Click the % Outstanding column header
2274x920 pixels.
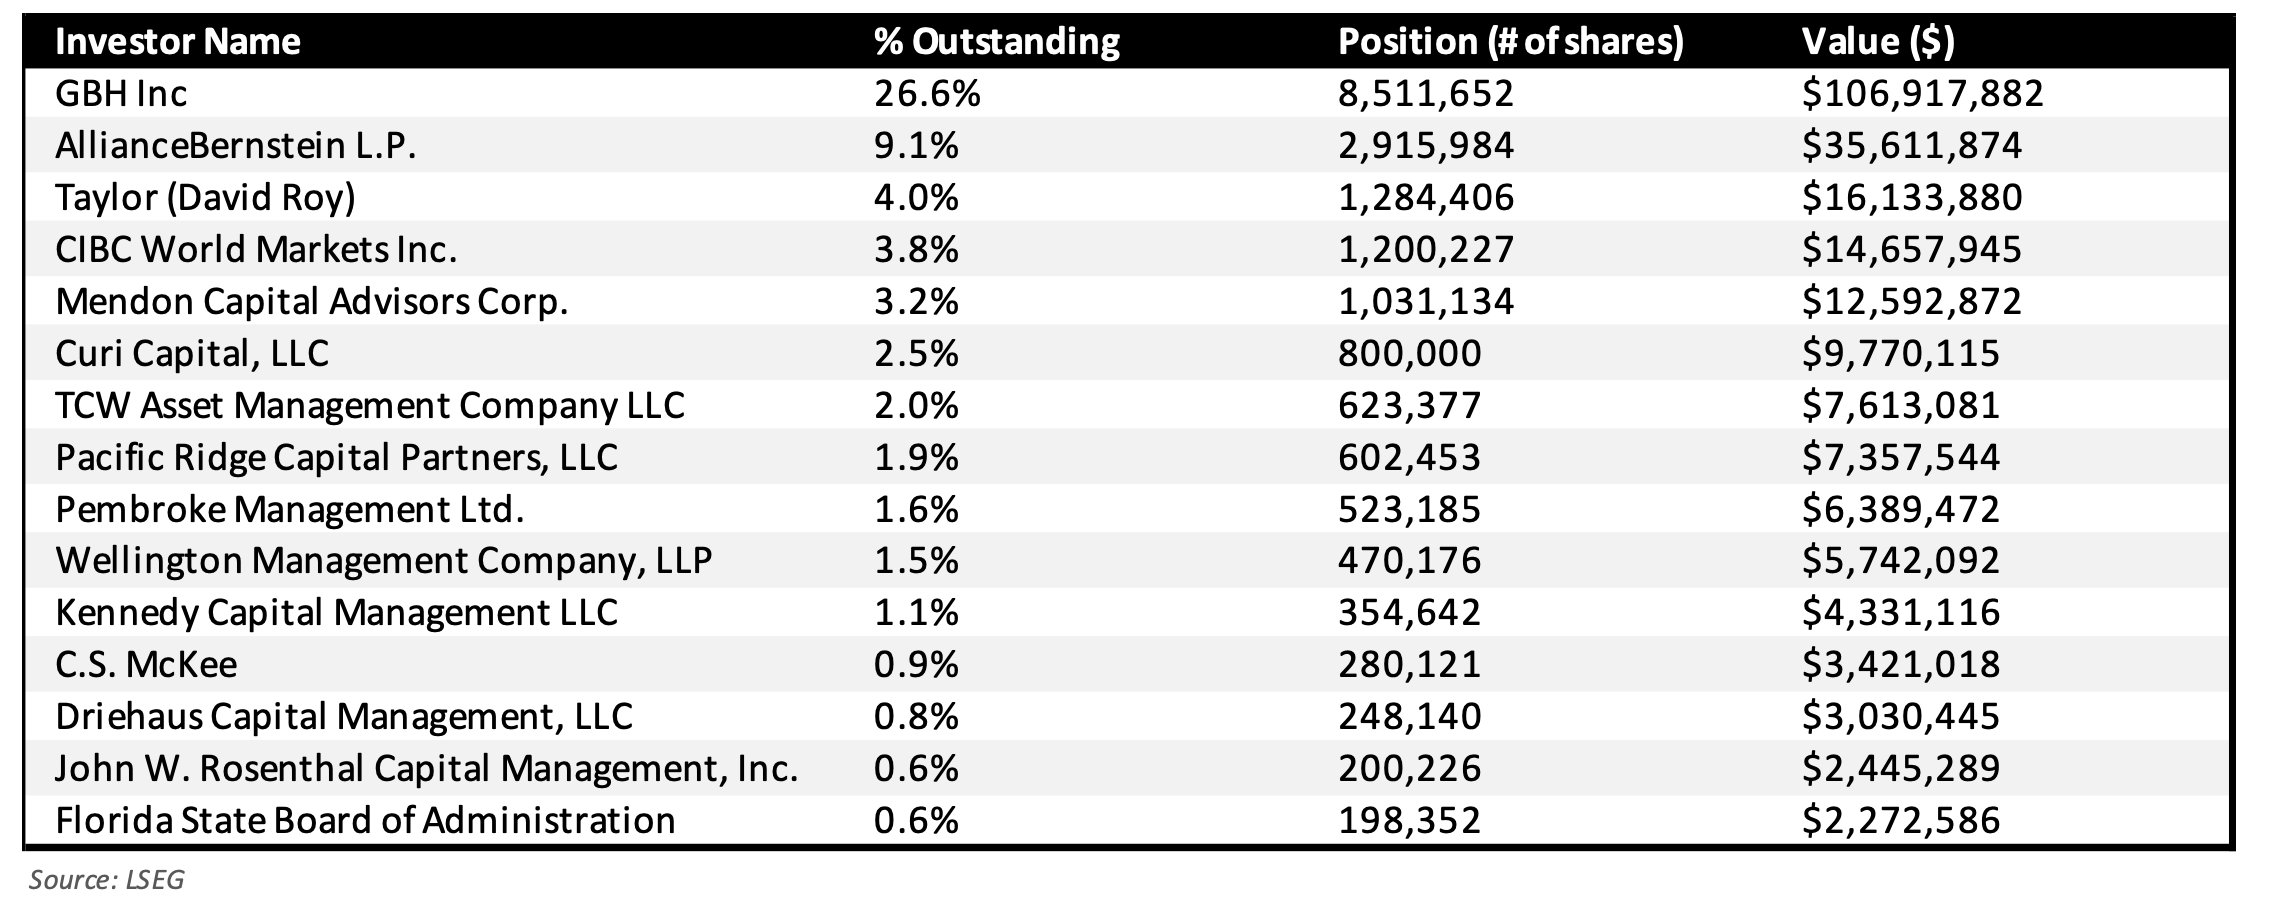996,41
